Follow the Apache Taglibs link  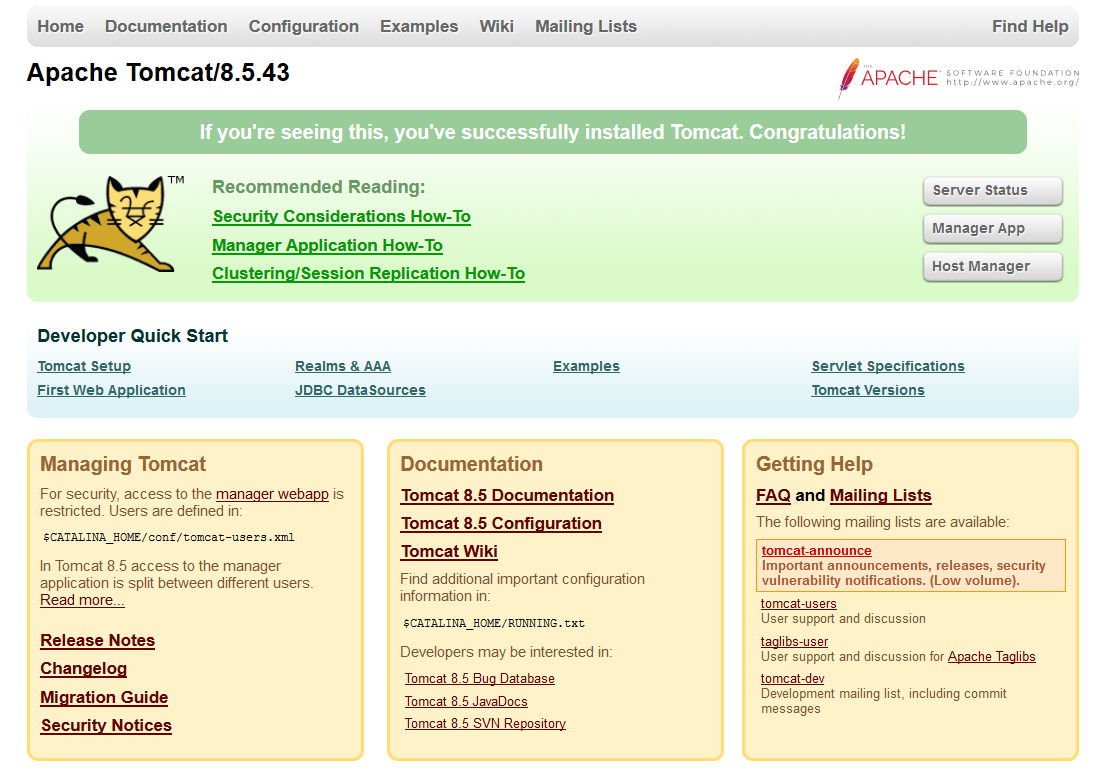[x=992, y=656]
